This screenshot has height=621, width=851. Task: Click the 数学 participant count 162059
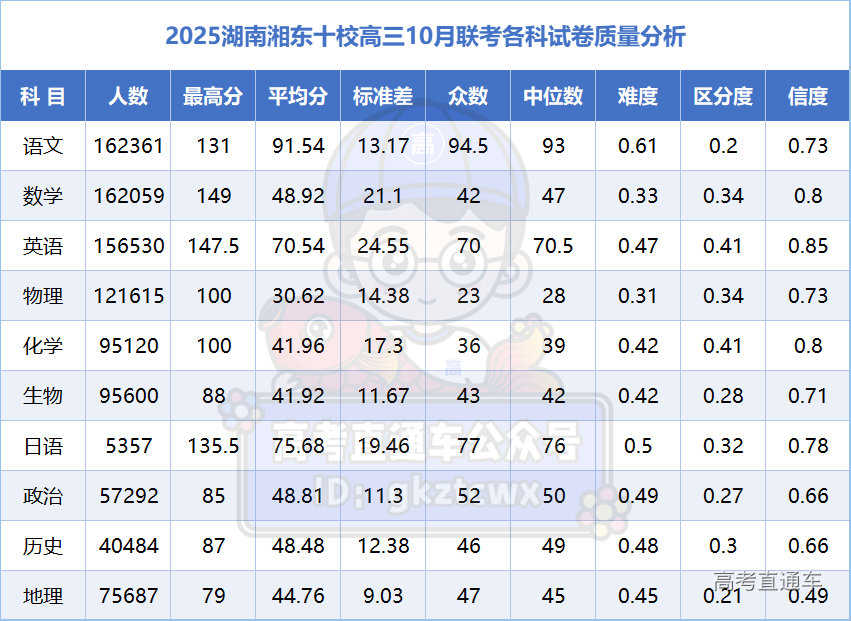click(x=129, y=196)
